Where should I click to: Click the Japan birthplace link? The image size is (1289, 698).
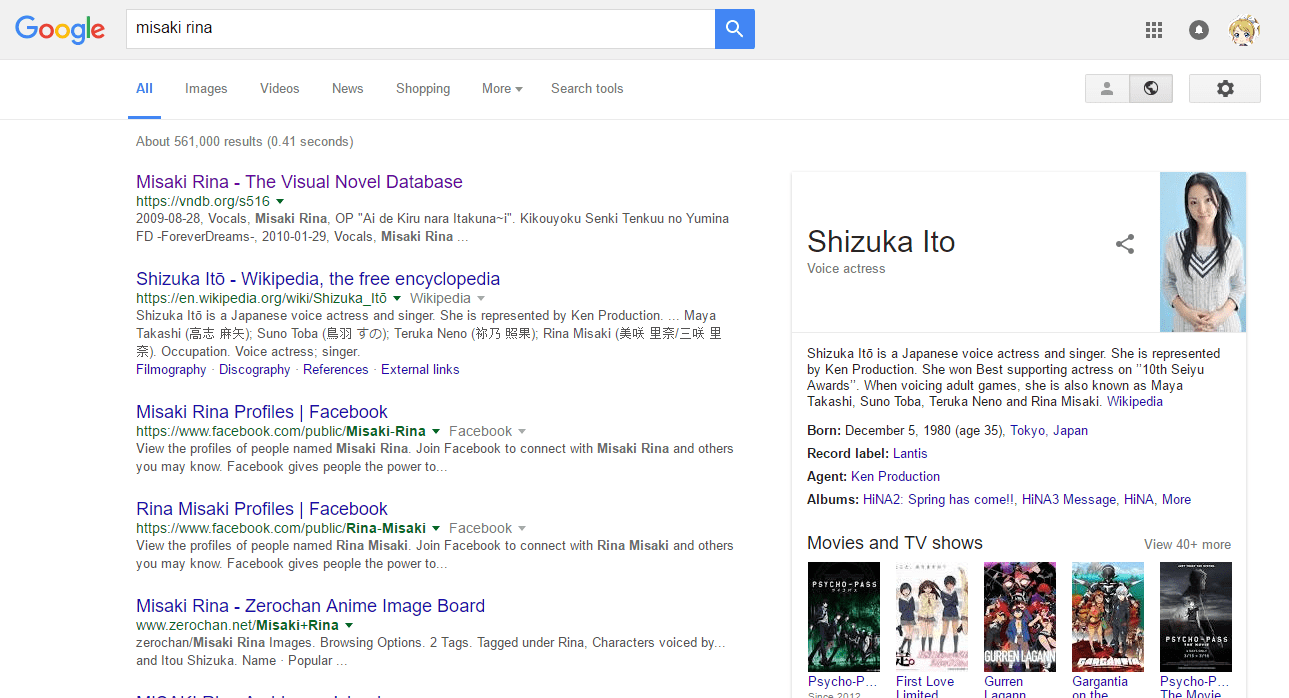(x=1070, y=431)
